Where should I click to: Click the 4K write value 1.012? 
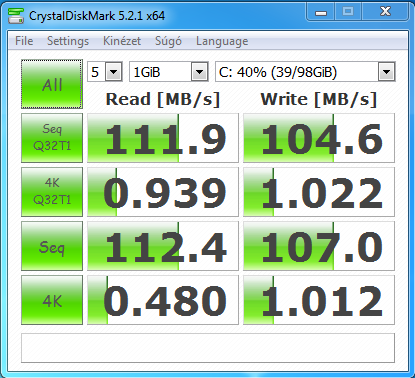[319, 300]
